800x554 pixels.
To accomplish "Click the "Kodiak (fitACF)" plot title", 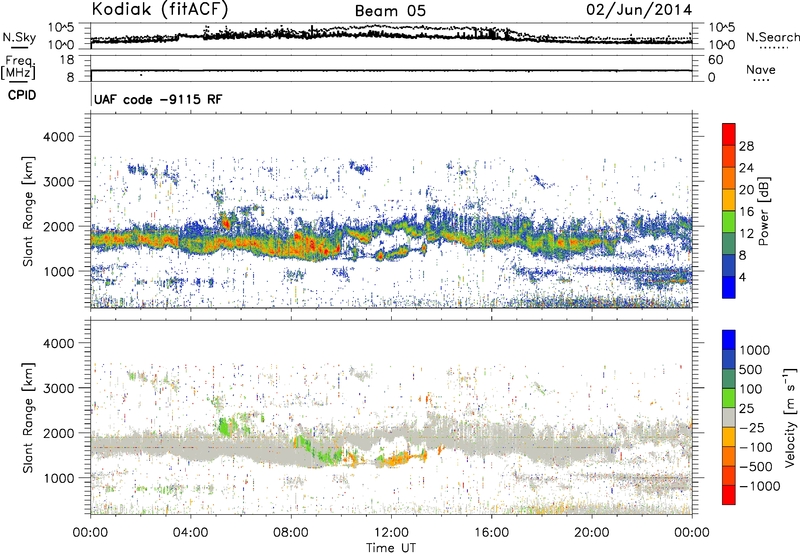I will (160, 9).
